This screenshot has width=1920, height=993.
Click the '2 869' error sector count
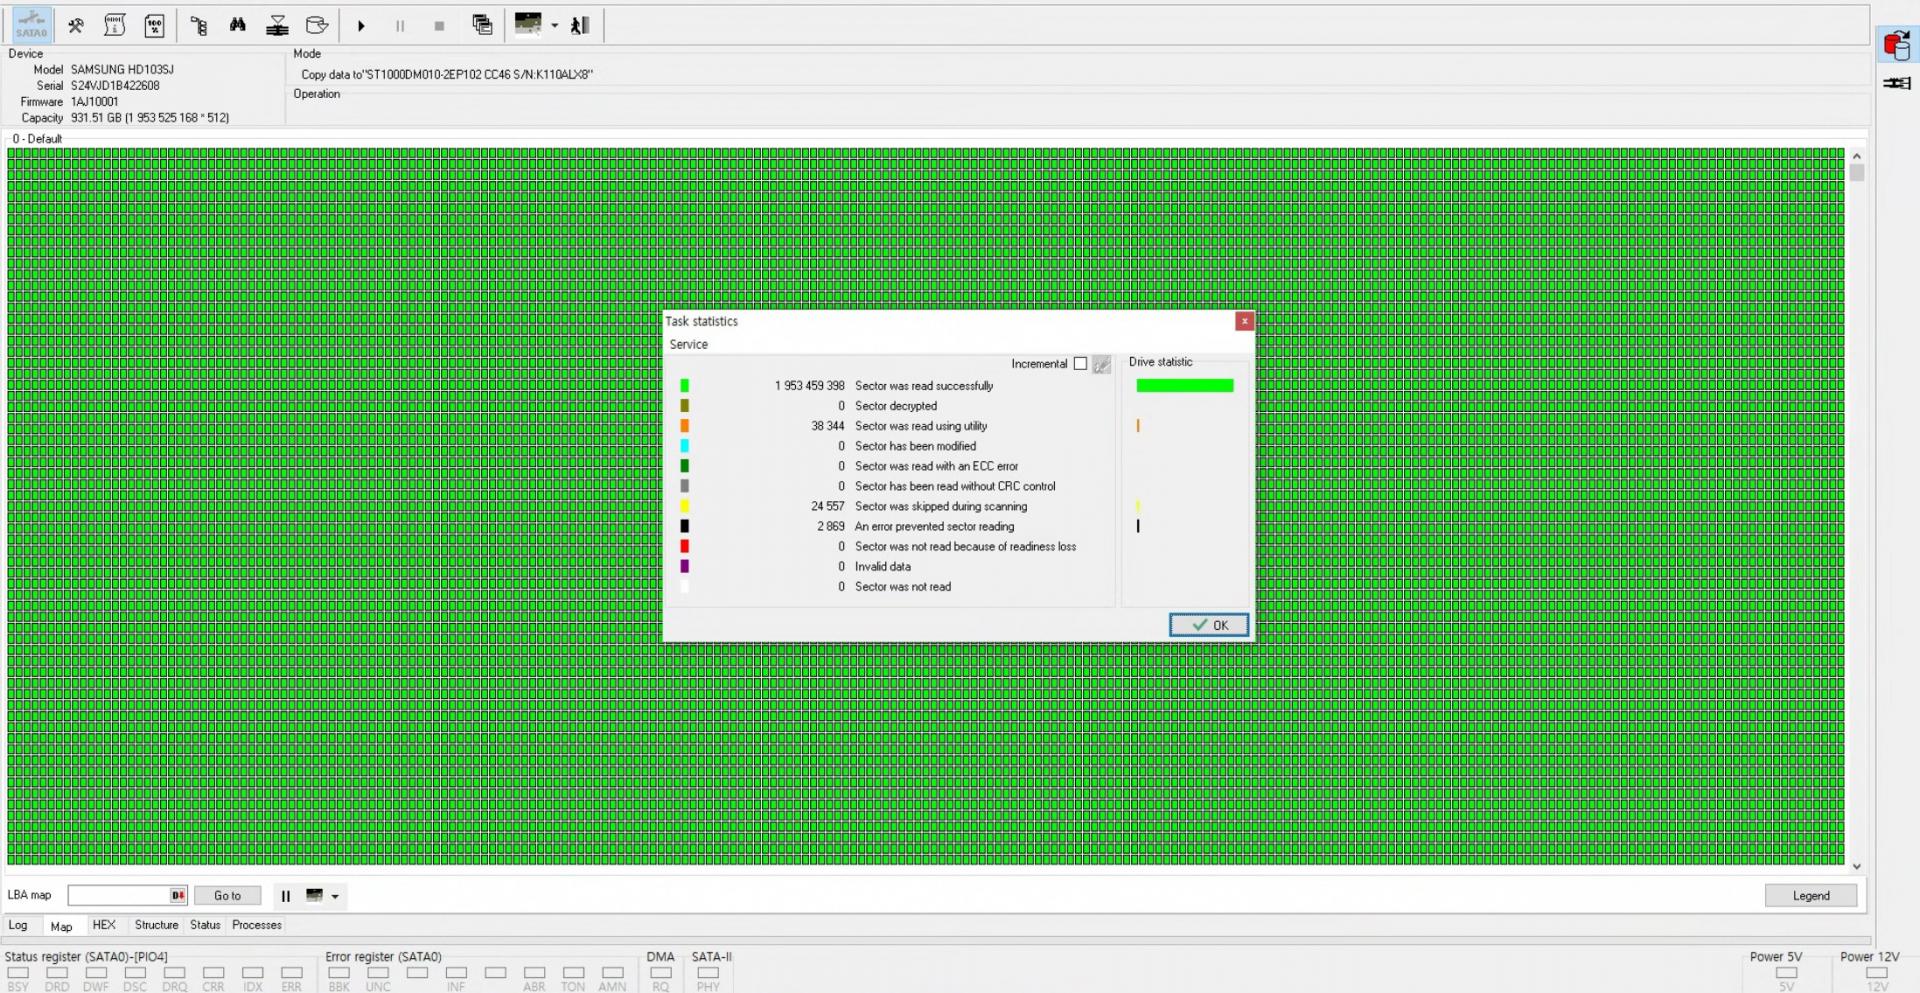[x=830, y=526]
